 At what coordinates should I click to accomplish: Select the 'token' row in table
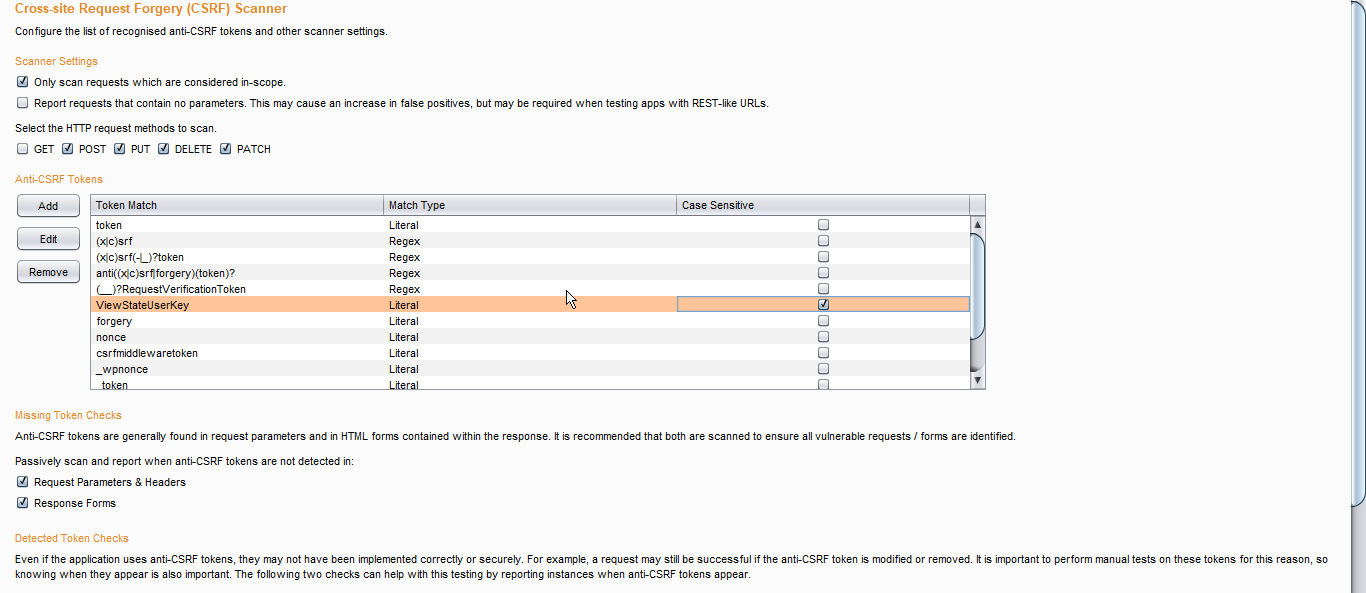[x=530, y=225]
